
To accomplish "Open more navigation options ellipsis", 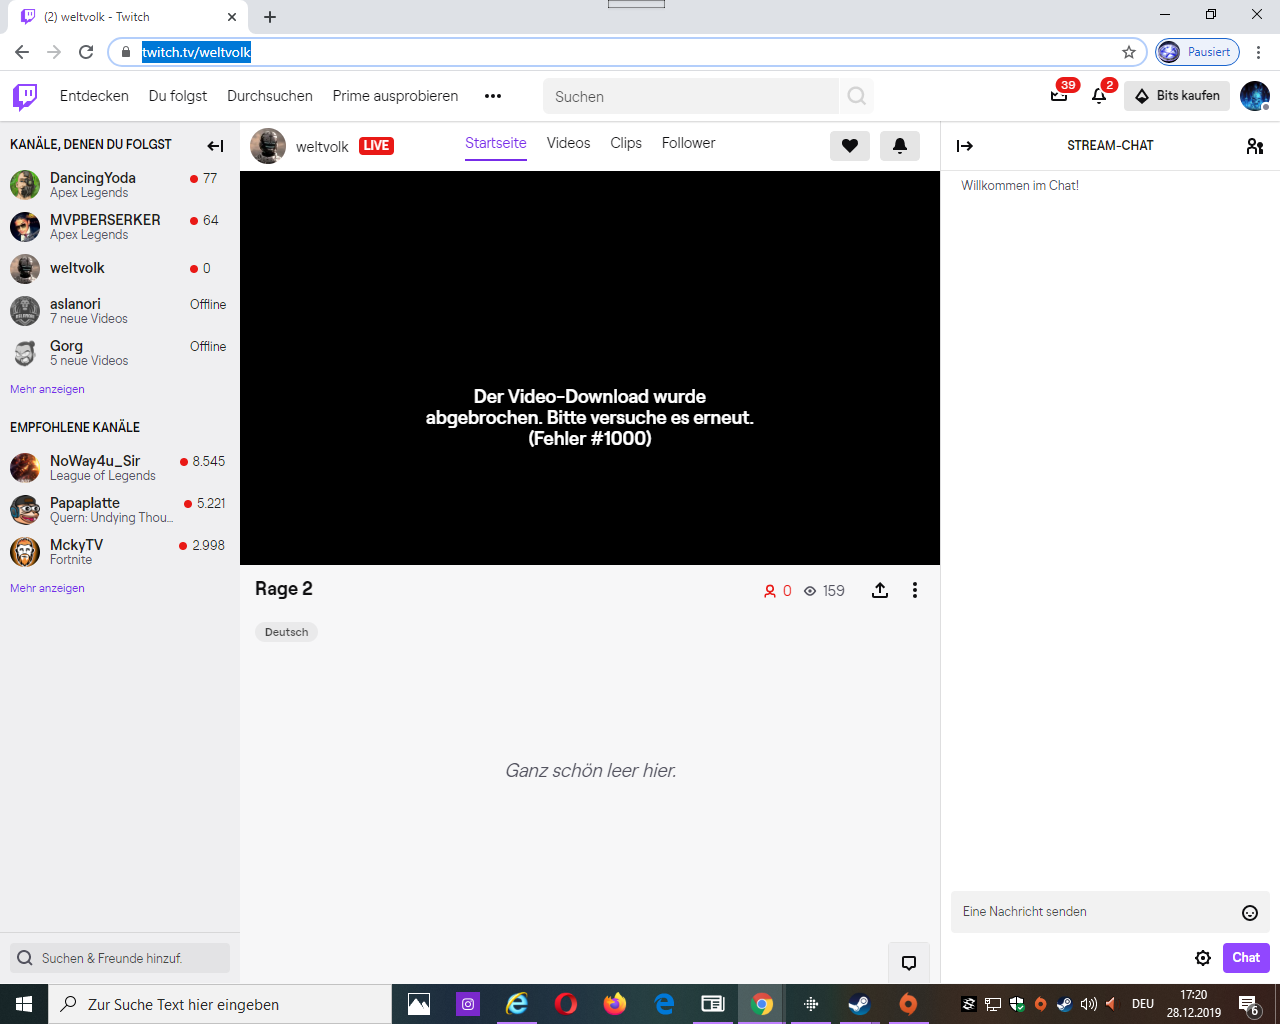I will (493, 96).
